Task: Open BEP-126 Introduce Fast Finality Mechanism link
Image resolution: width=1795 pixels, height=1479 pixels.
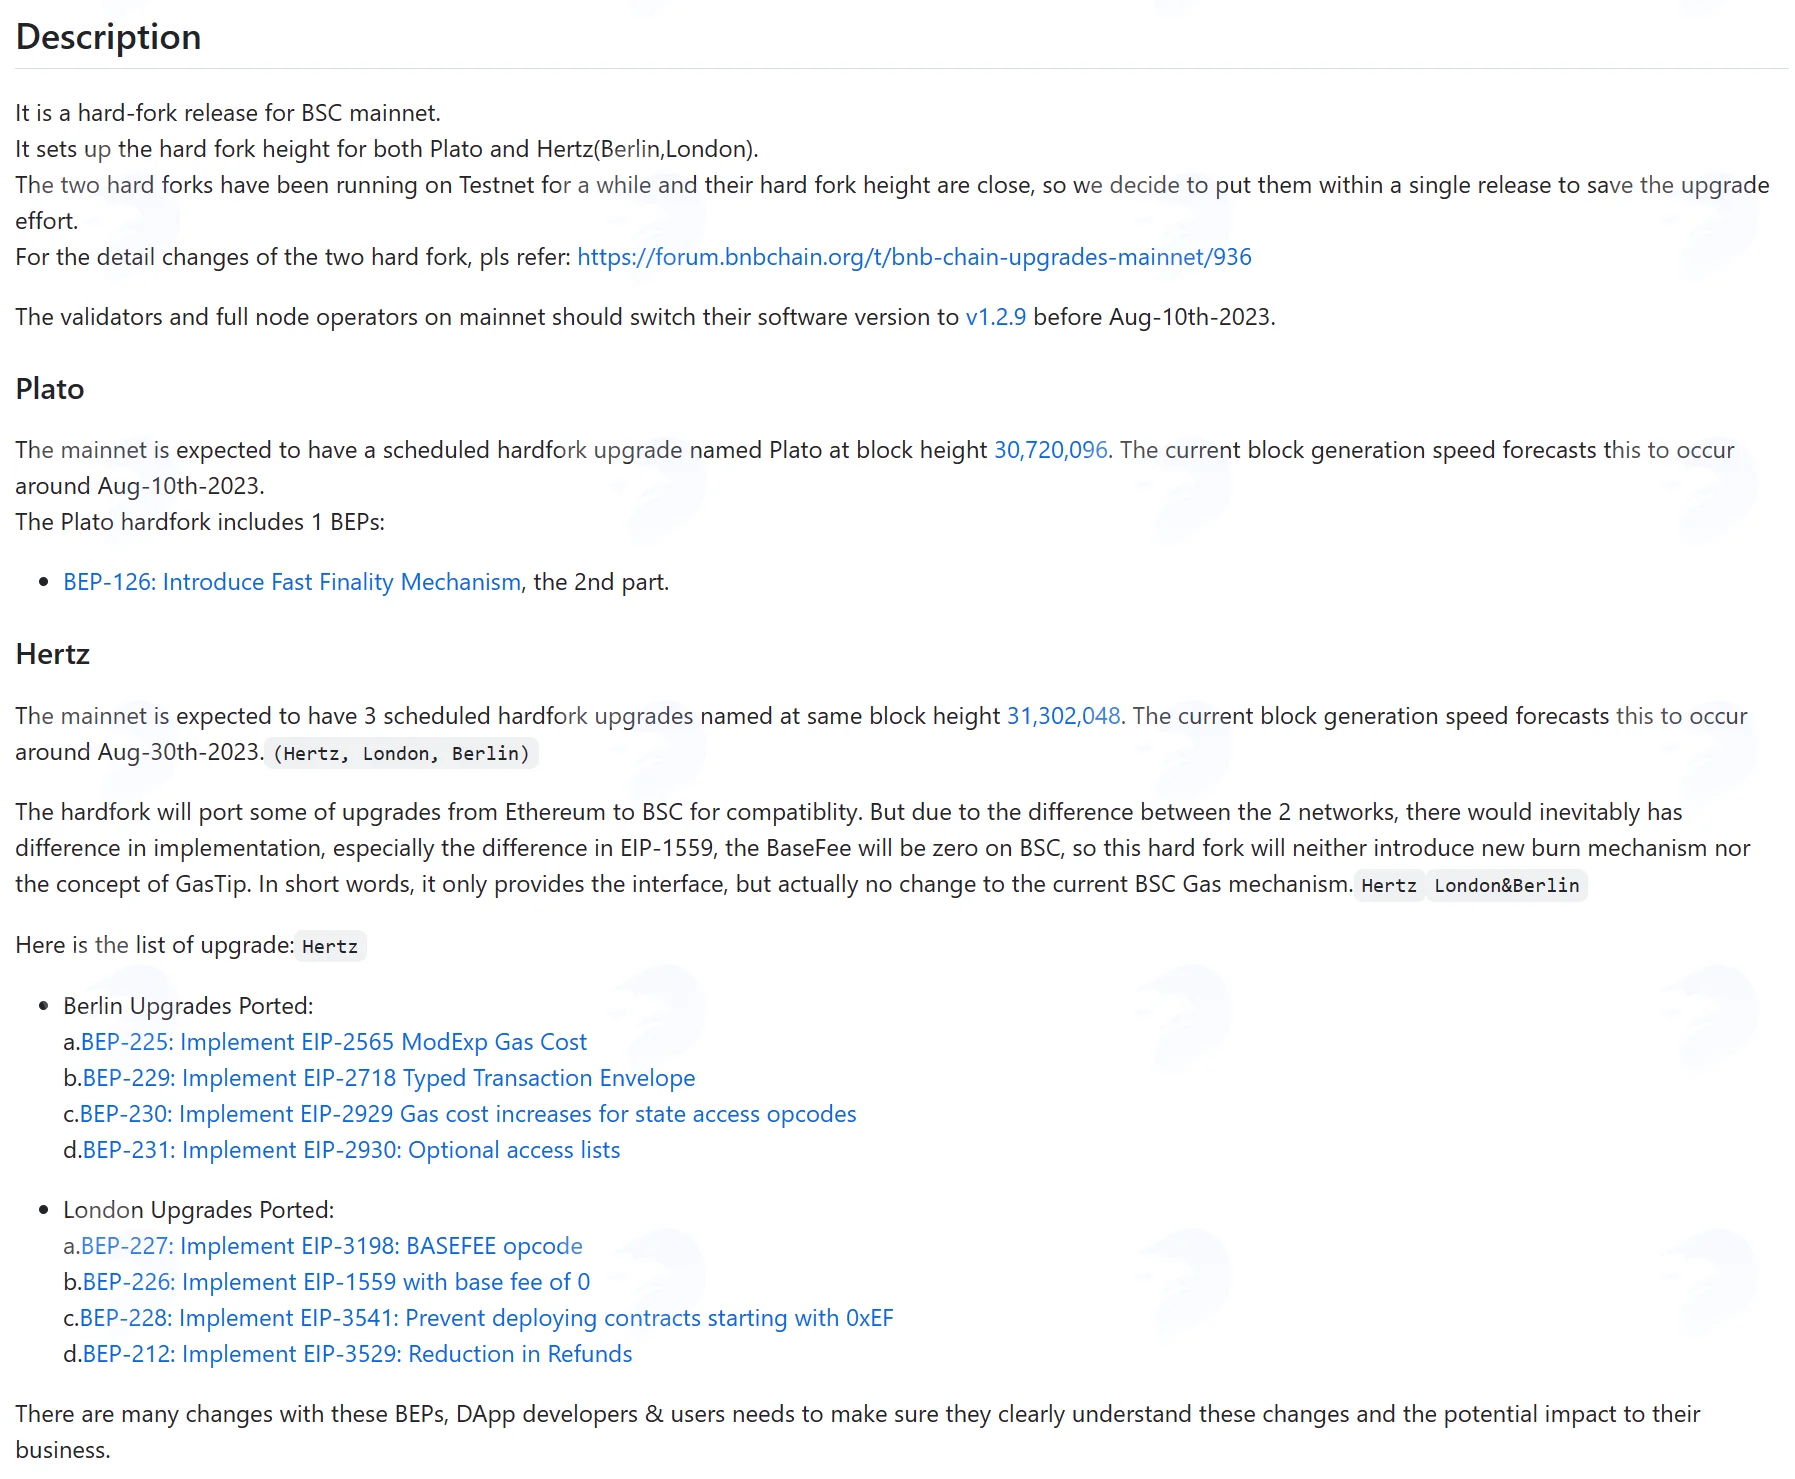Action: click(x=292, y=582)
